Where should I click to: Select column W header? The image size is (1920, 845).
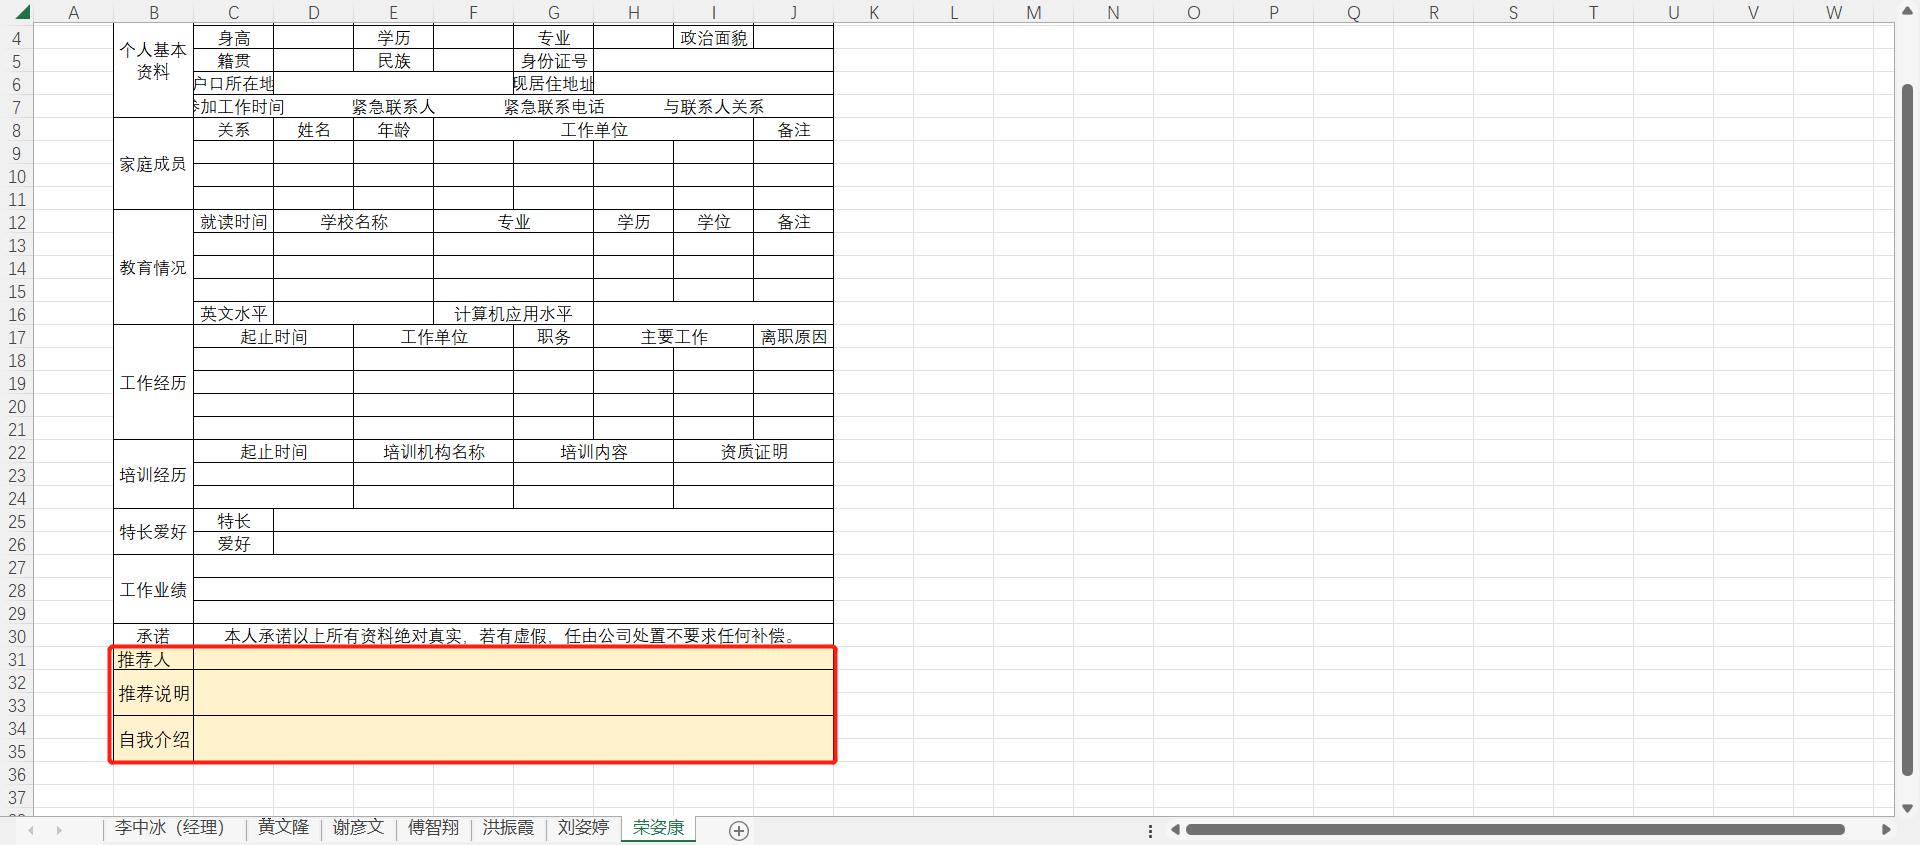pyautogui.click(x=1833, y=12)
